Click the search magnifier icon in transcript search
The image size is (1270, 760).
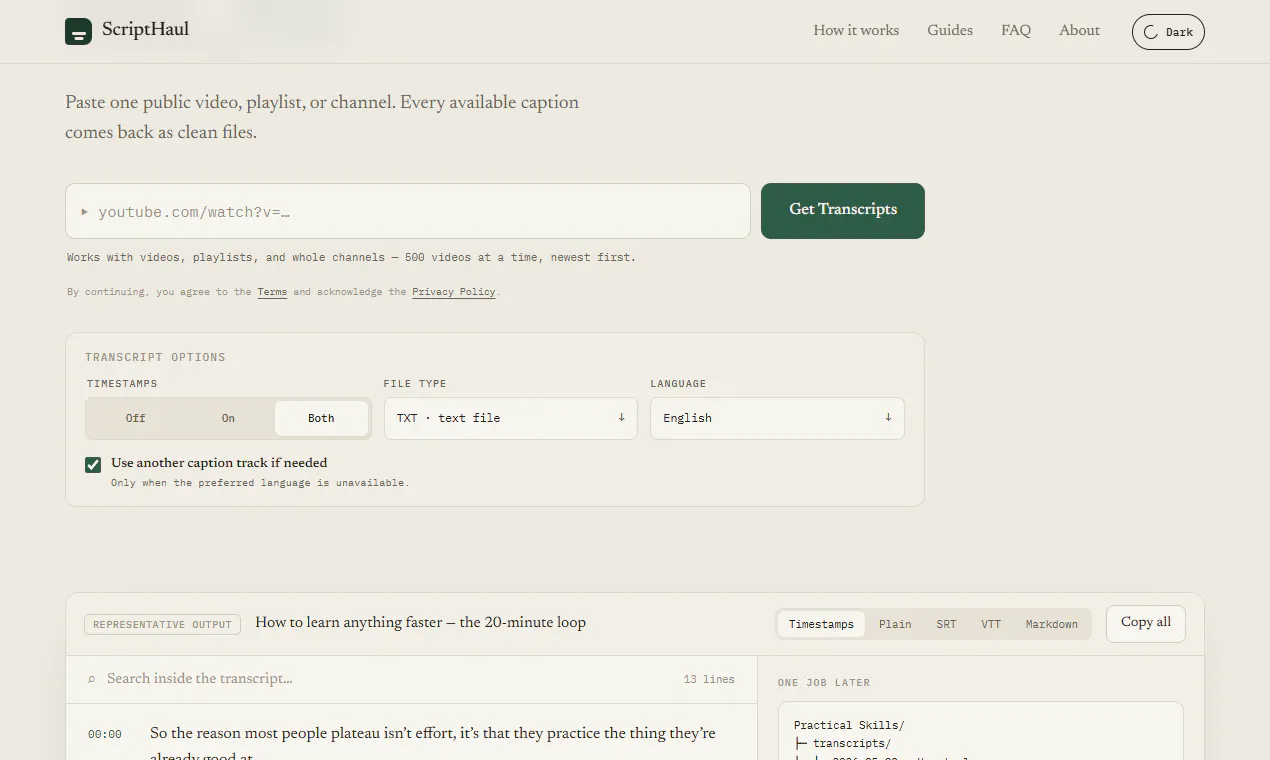[x=92, y=679]
